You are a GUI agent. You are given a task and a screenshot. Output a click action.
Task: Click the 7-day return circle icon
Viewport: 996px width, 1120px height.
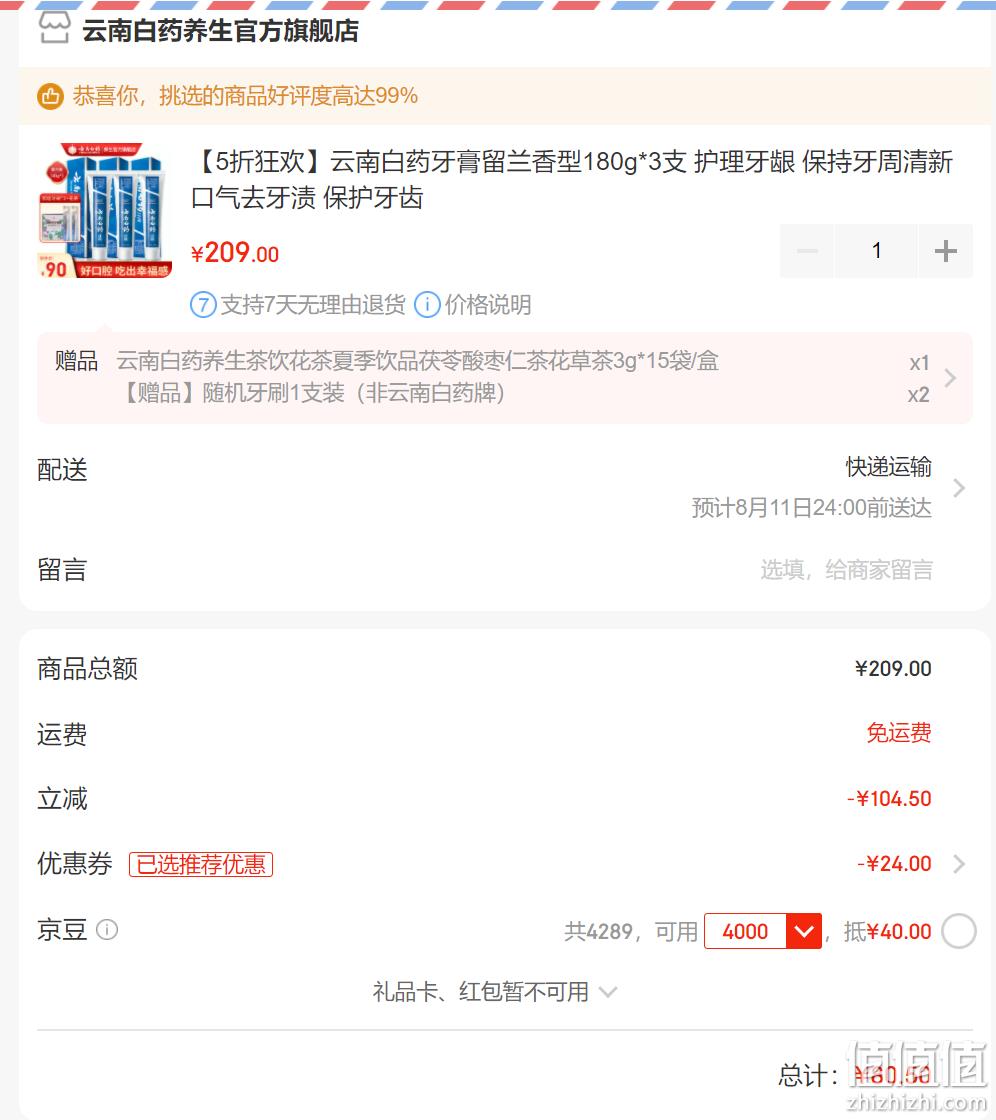pos(203,305)
